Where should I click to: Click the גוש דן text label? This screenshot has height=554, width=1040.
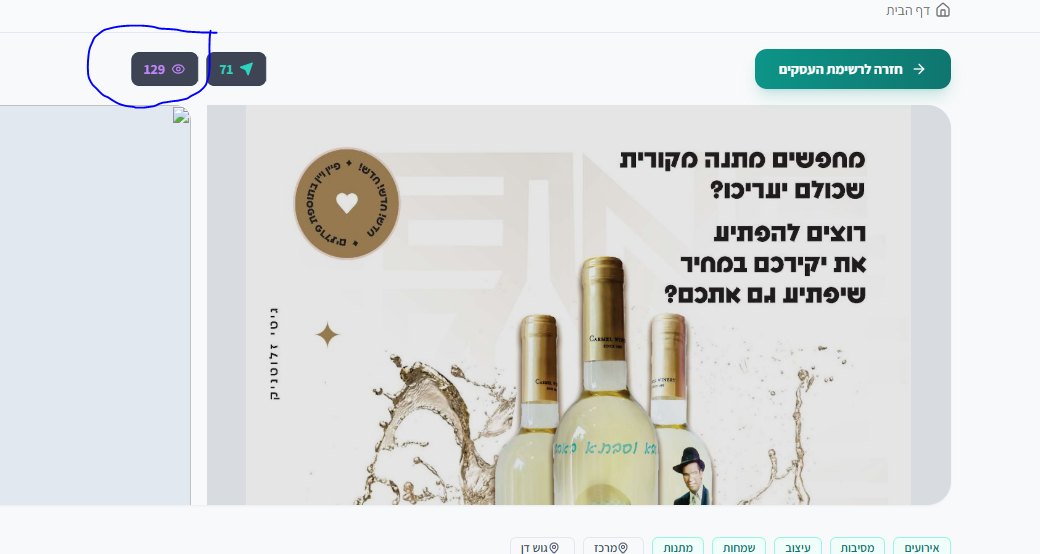point(534,547)
